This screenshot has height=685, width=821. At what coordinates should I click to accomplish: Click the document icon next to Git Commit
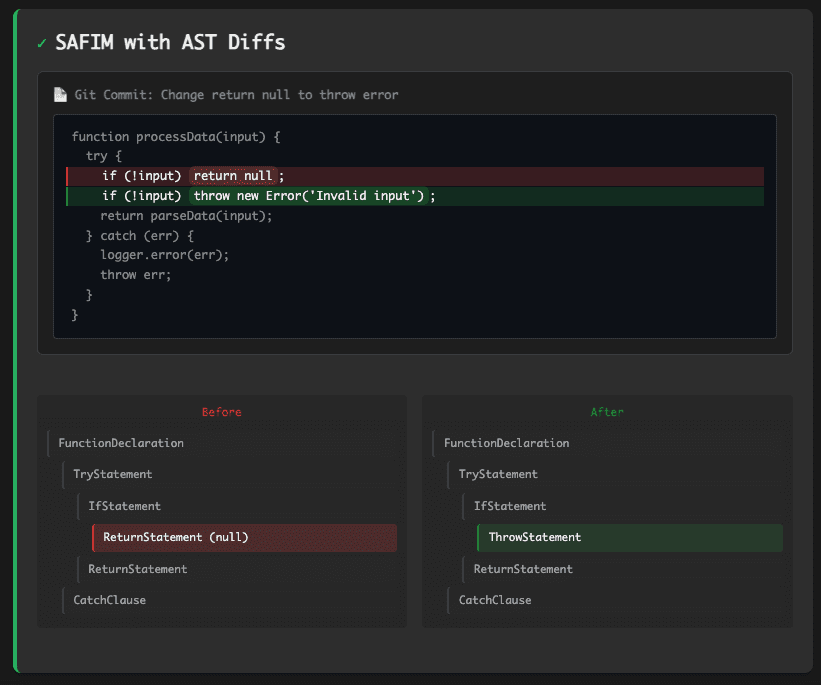(x=61, y=95)
